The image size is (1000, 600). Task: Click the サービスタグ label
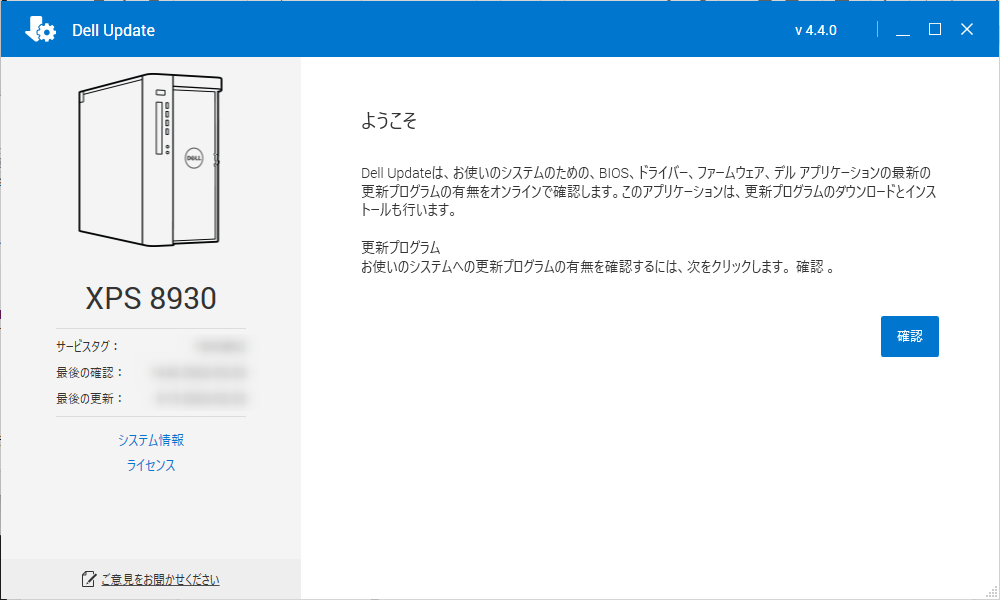point(87,346)
